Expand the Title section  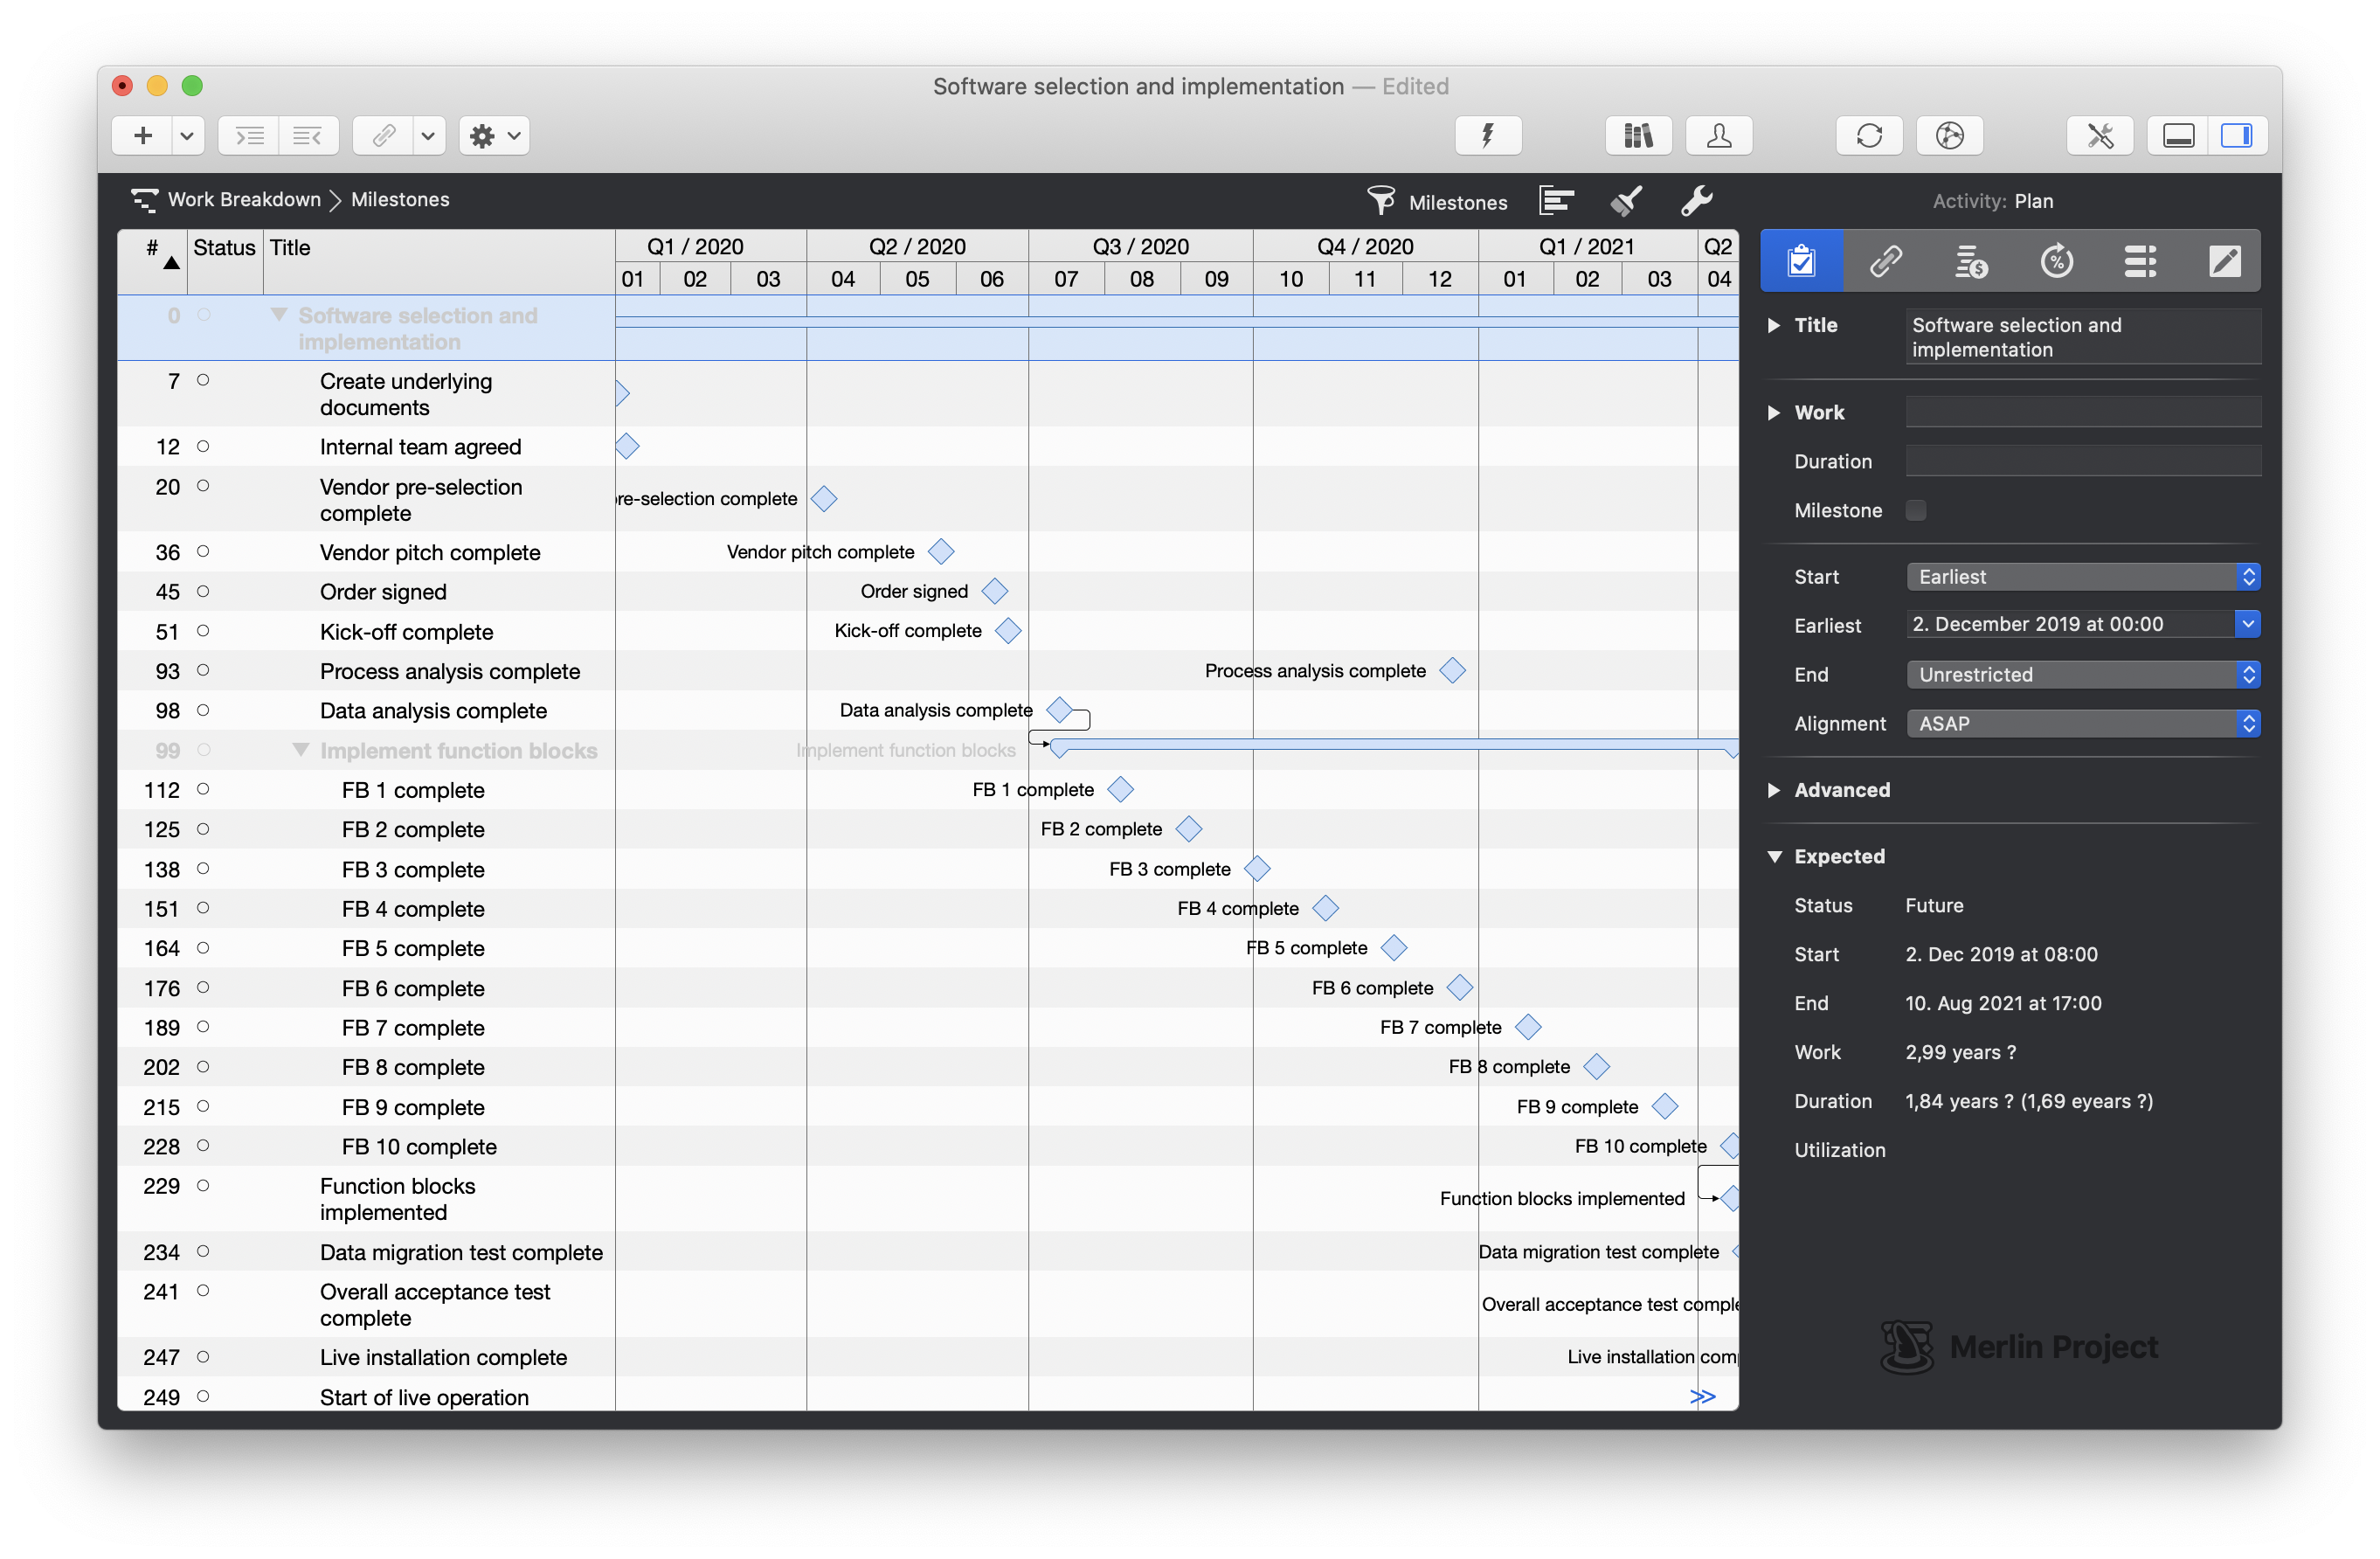[x=1774, y=325]
